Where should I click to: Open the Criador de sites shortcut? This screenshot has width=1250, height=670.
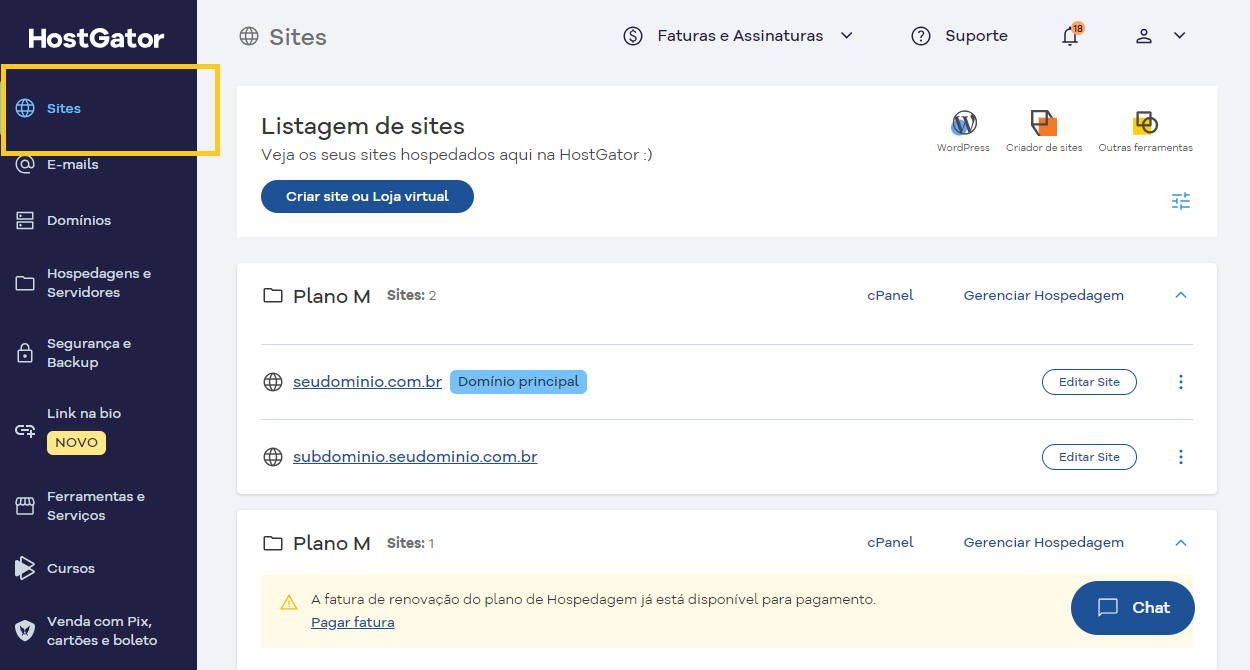(1044, 131)
